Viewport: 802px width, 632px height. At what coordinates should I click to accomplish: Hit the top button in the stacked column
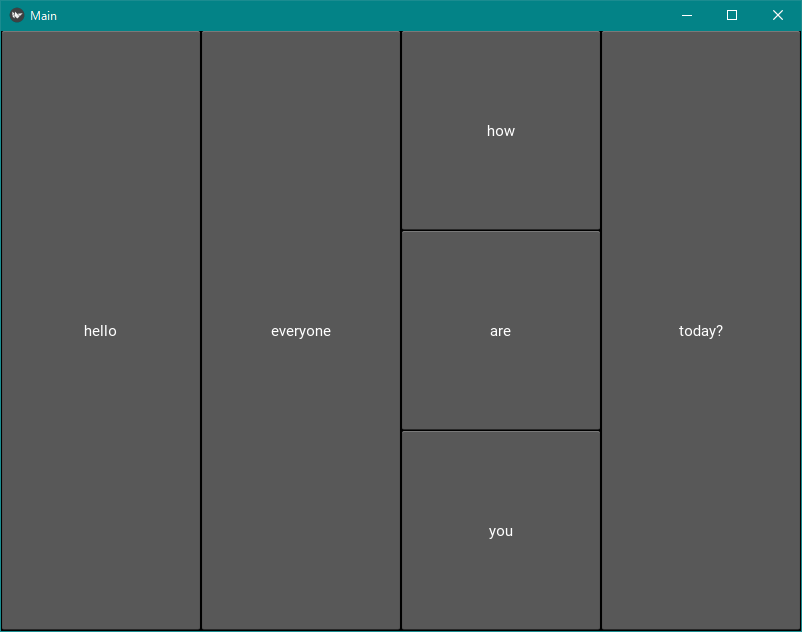coord(501,131)
